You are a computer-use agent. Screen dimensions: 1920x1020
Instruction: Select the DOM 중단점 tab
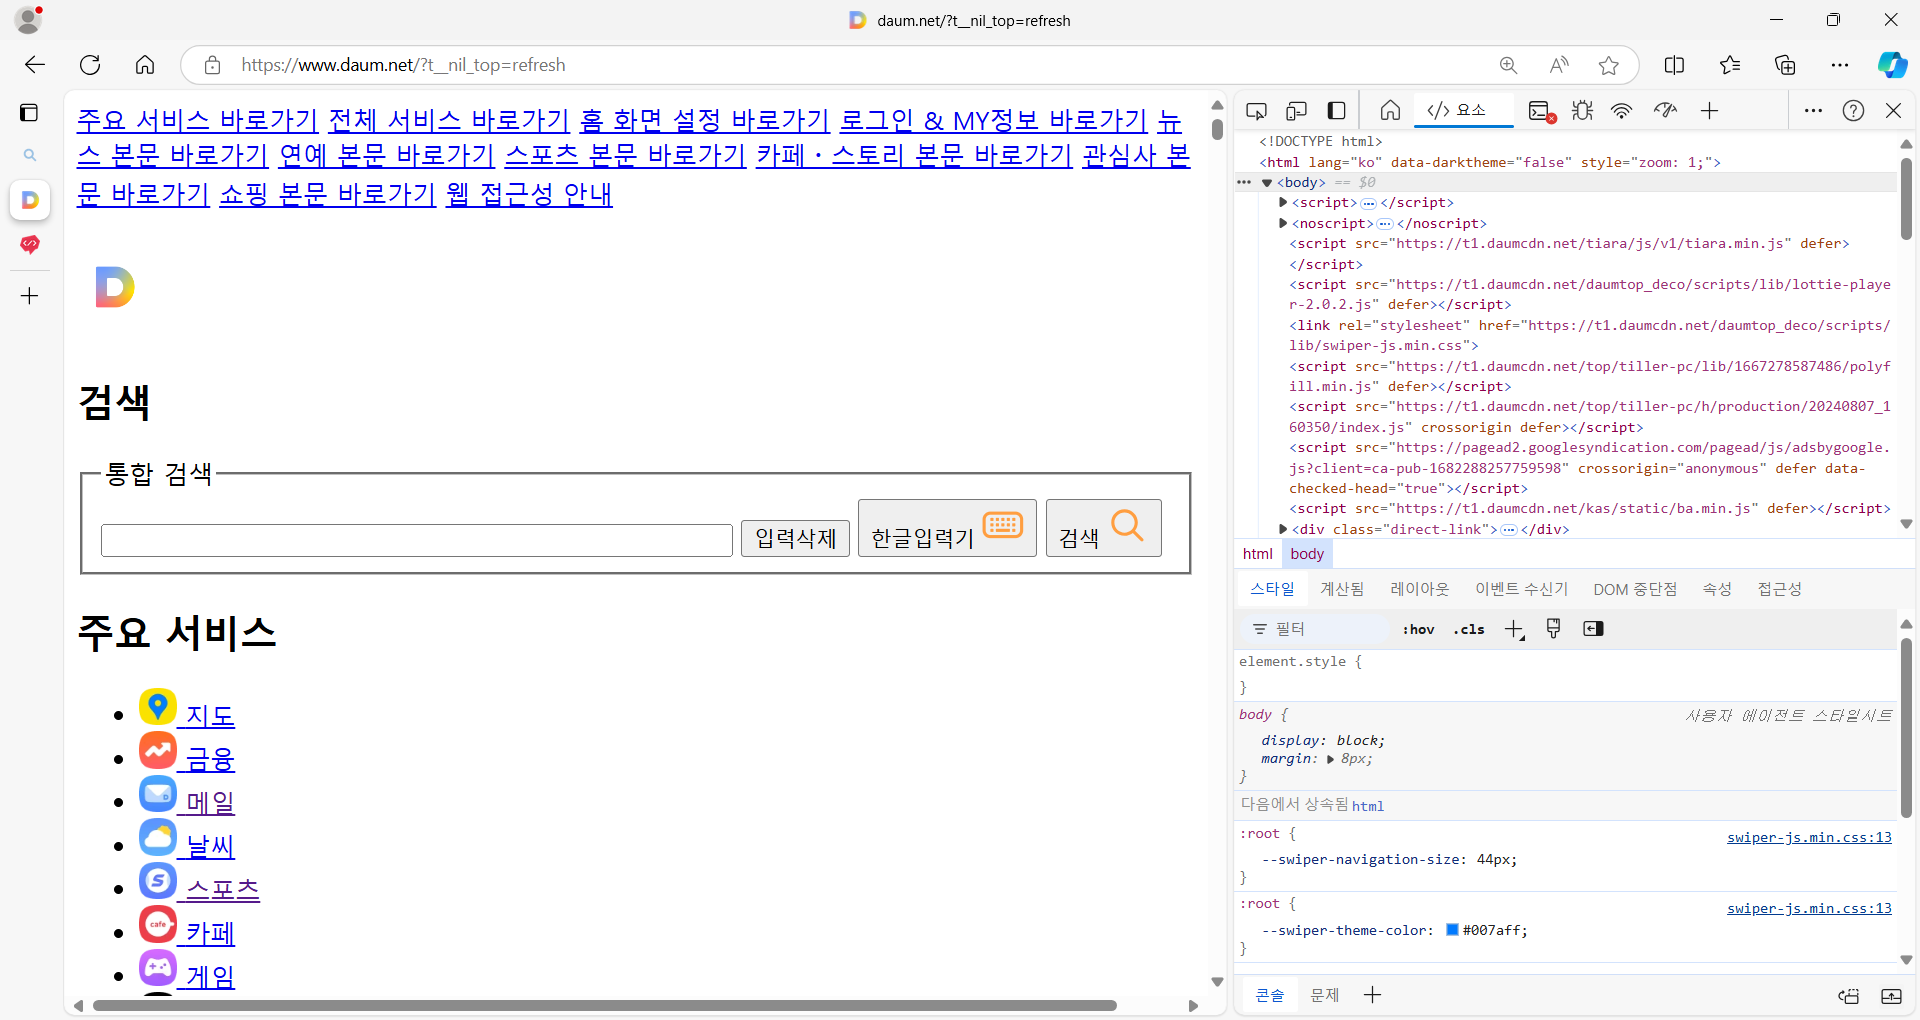tap(1635, 589)
